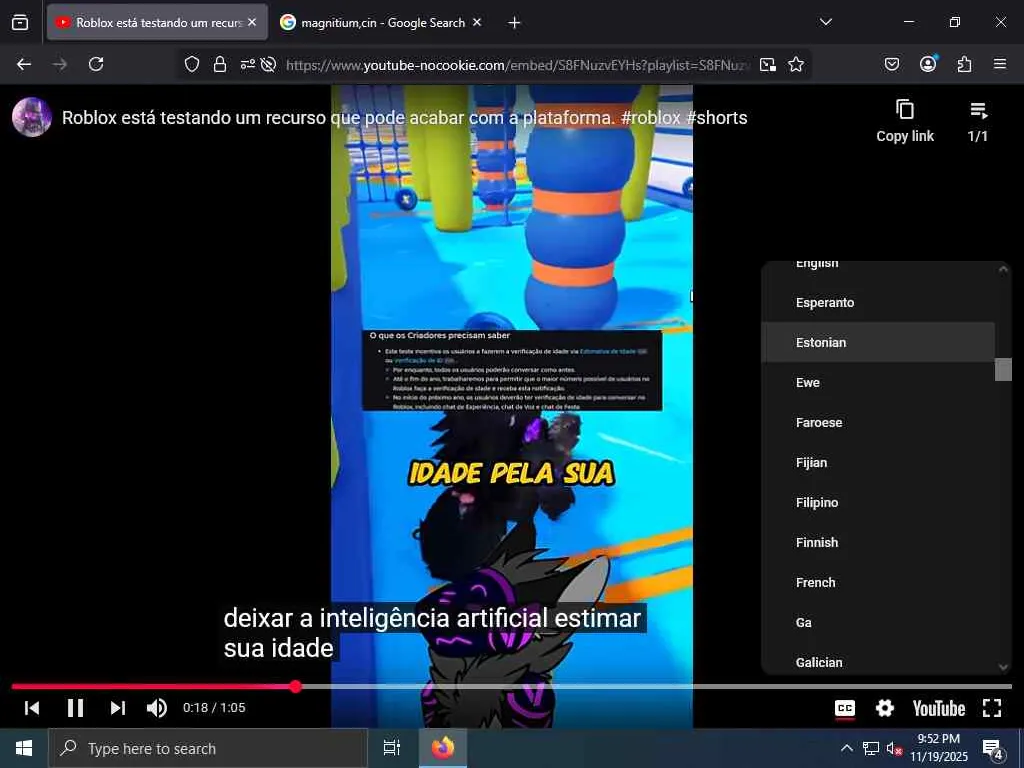Open the network status tray icon
The width and height of the screenshot is (1024, 768).
[x=871, y=748]
